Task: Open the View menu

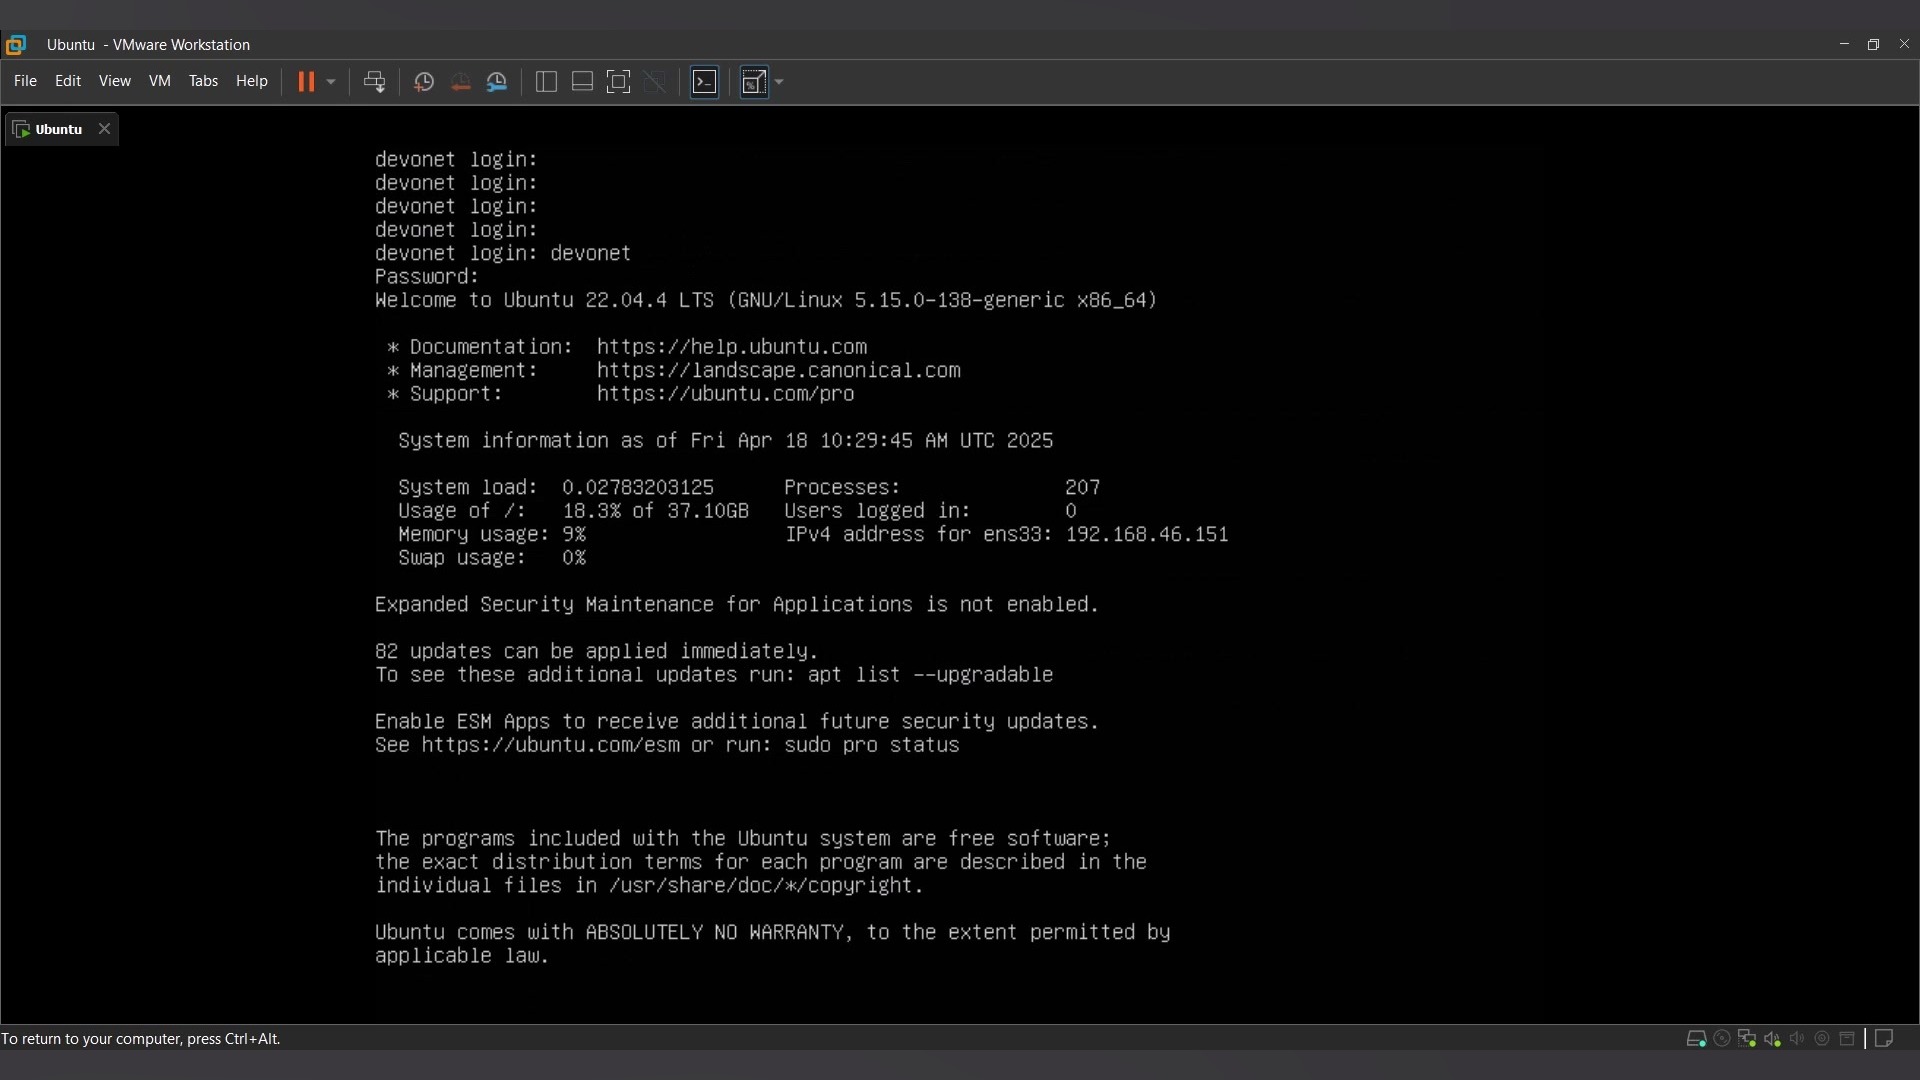Action: [x=114, y=81]
